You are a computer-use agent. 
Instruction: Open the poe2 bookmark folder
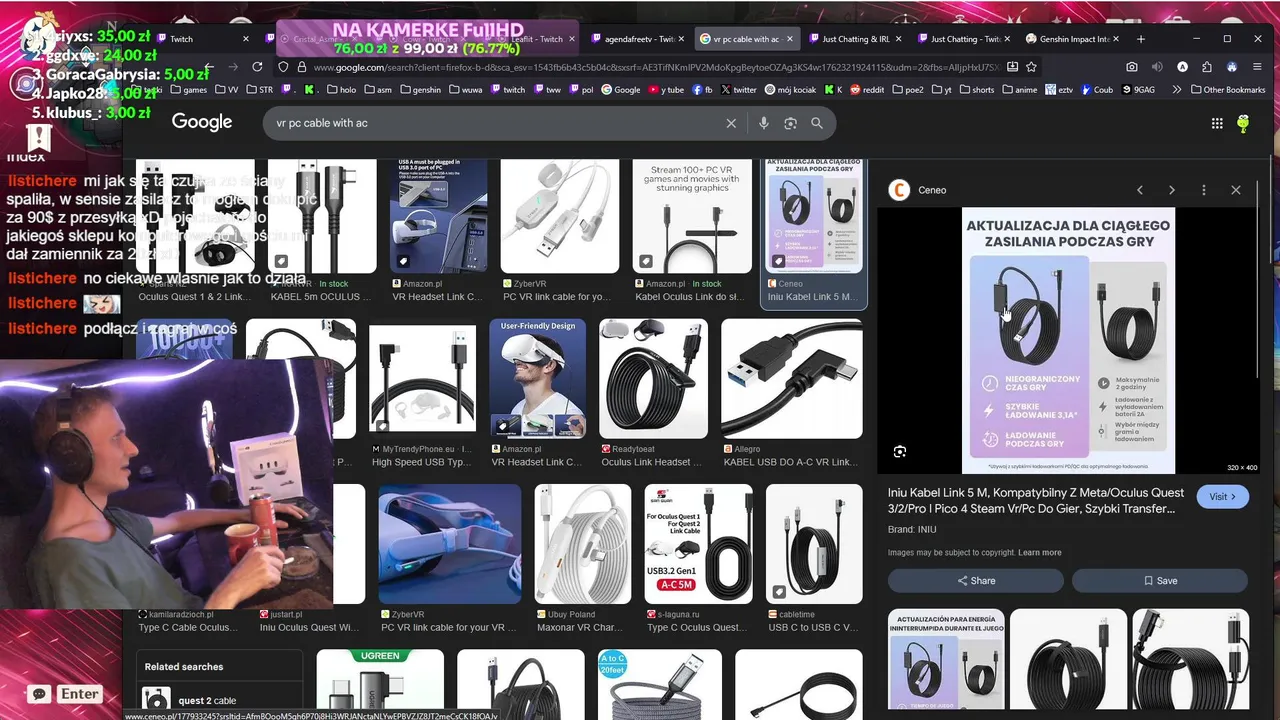908,89
